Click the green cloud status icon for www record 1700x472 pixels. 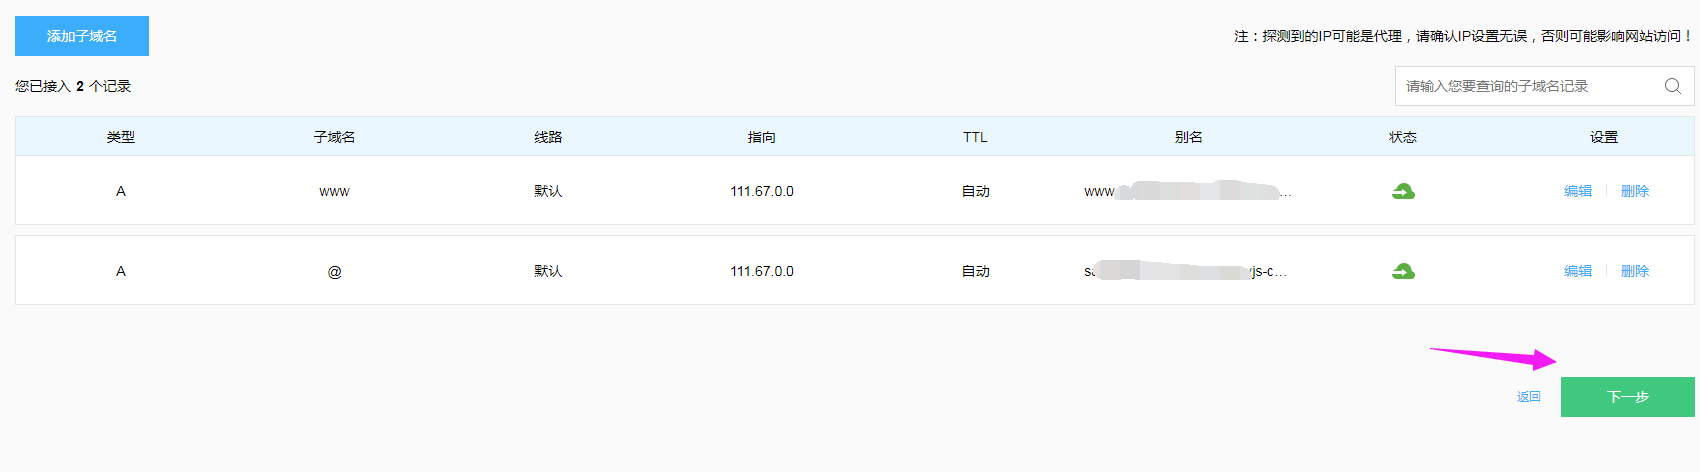tap(1403, 191)
